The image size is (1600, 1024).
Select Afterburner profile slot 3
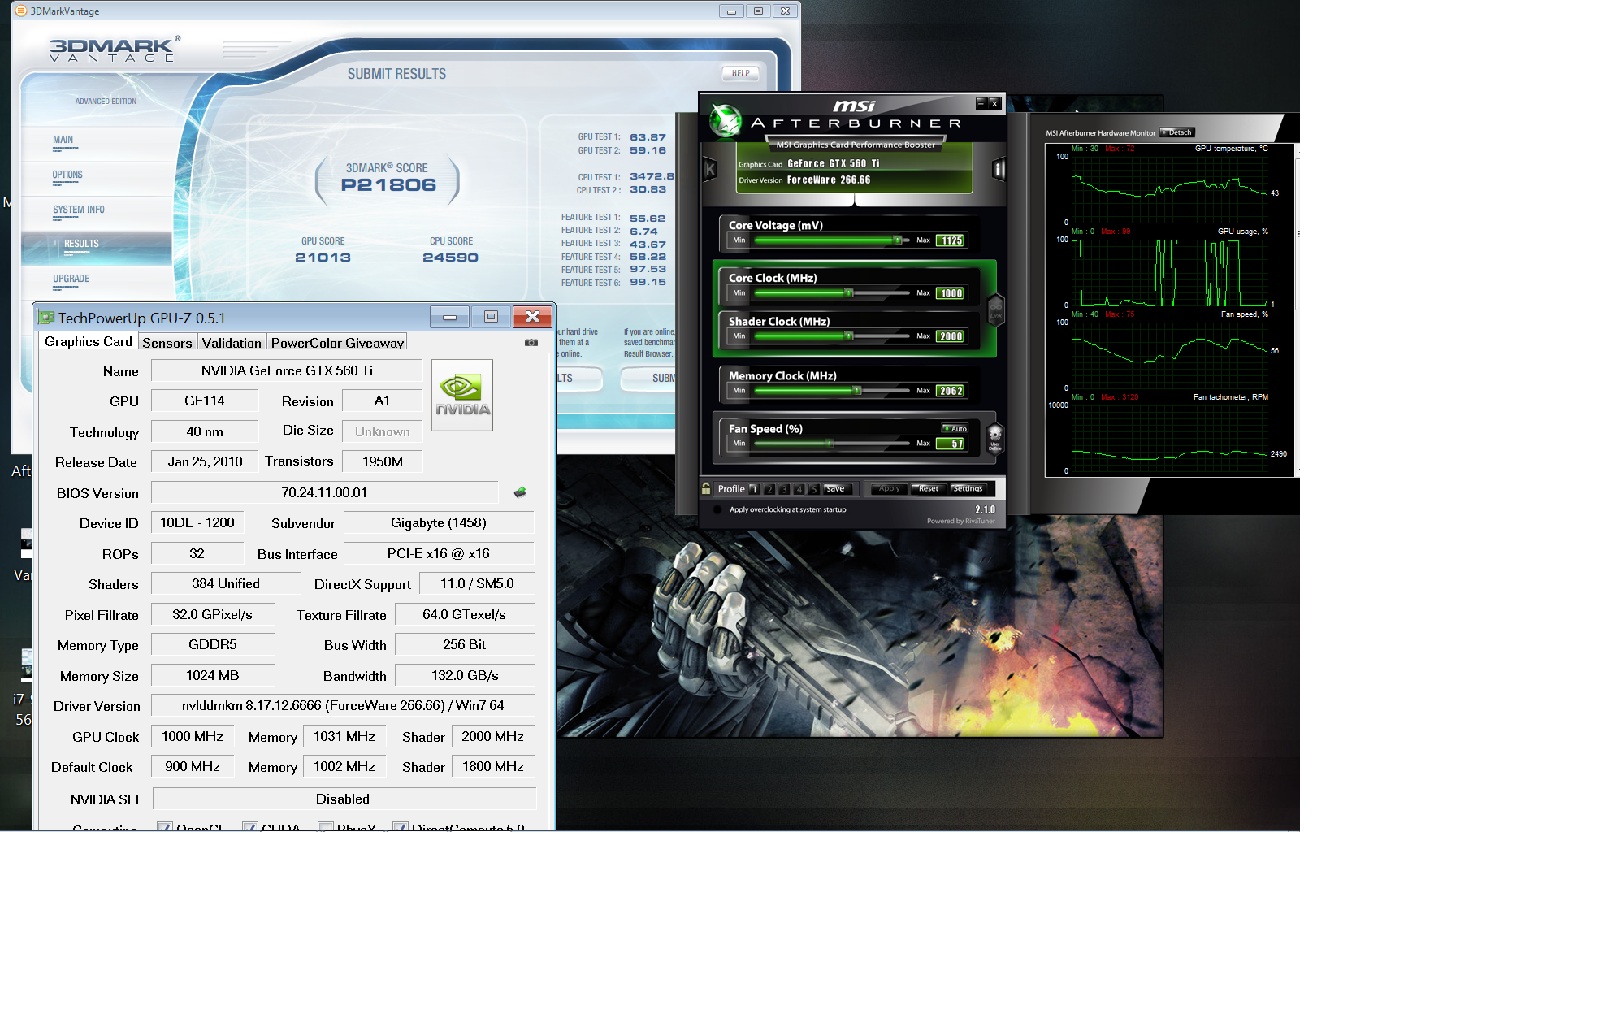(784, 489)
